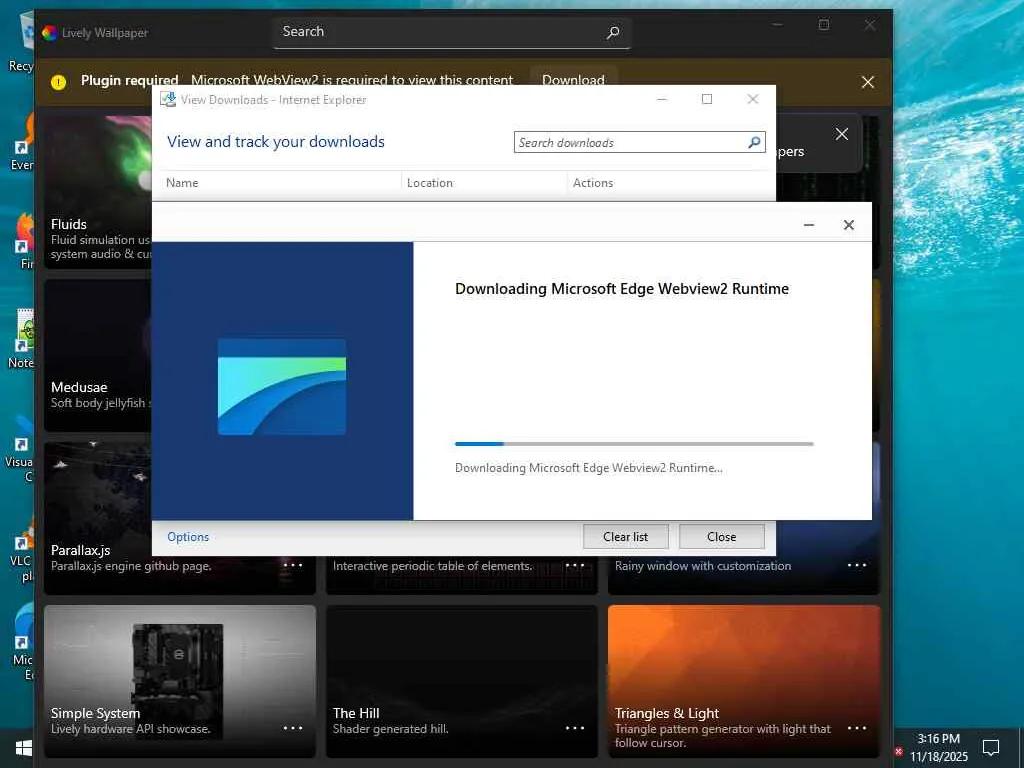Close the panel behind View Downloads window
Screen dimensions: 1024x768
coord(842,134)
